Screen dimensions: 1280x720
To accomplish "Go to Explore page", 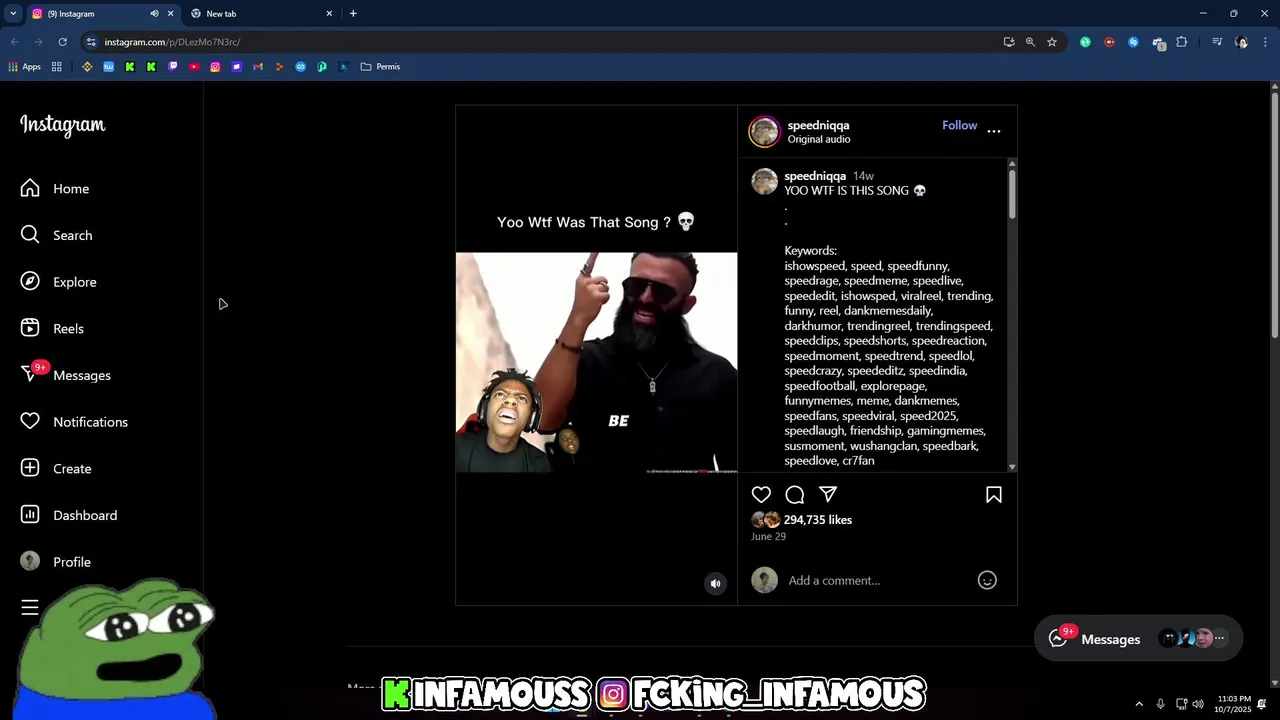I will 60,282.
